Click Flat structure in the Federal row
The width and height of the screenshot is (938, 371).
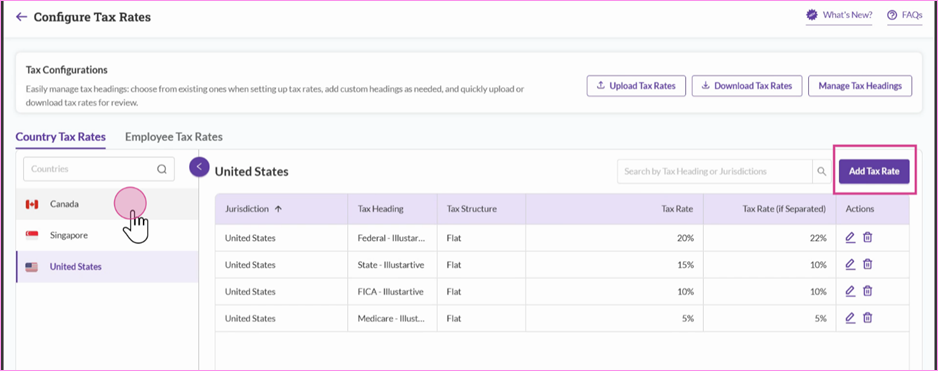pos(454,238)
